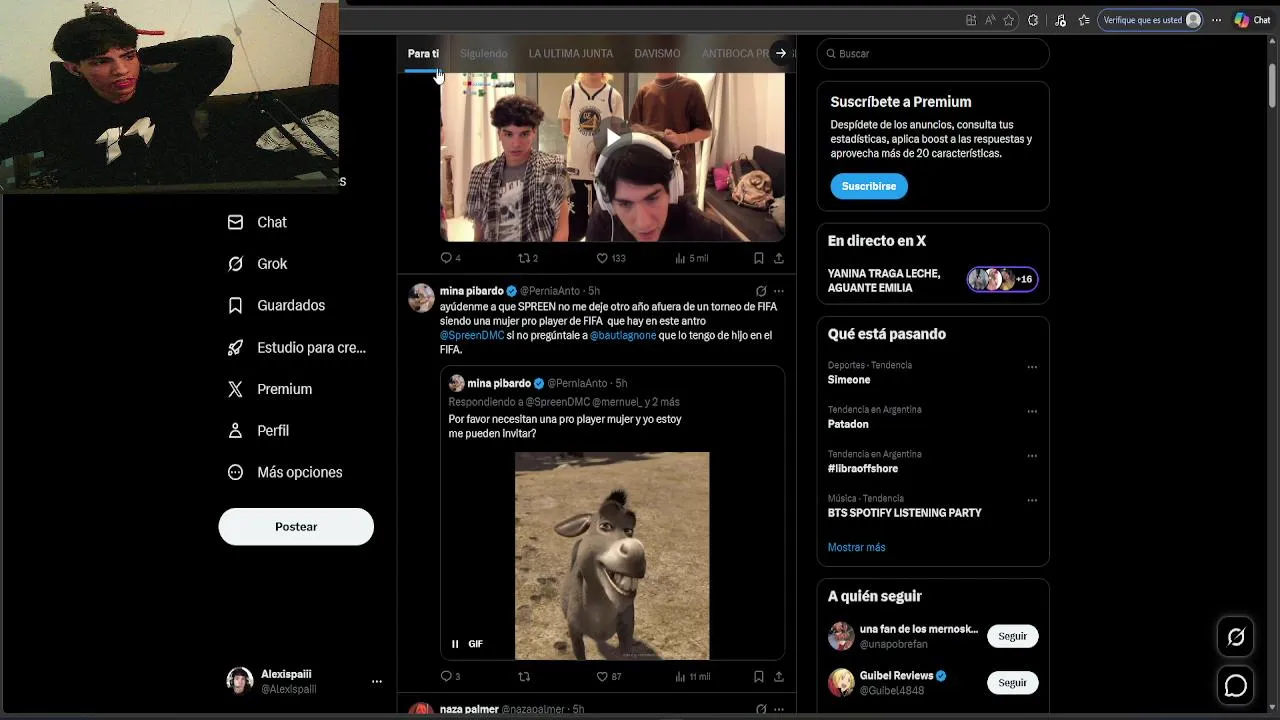The width and height of the screenshot is (1280, 720).
Task: Open the ANTIBOCA tab
Action: pos(735,53)
